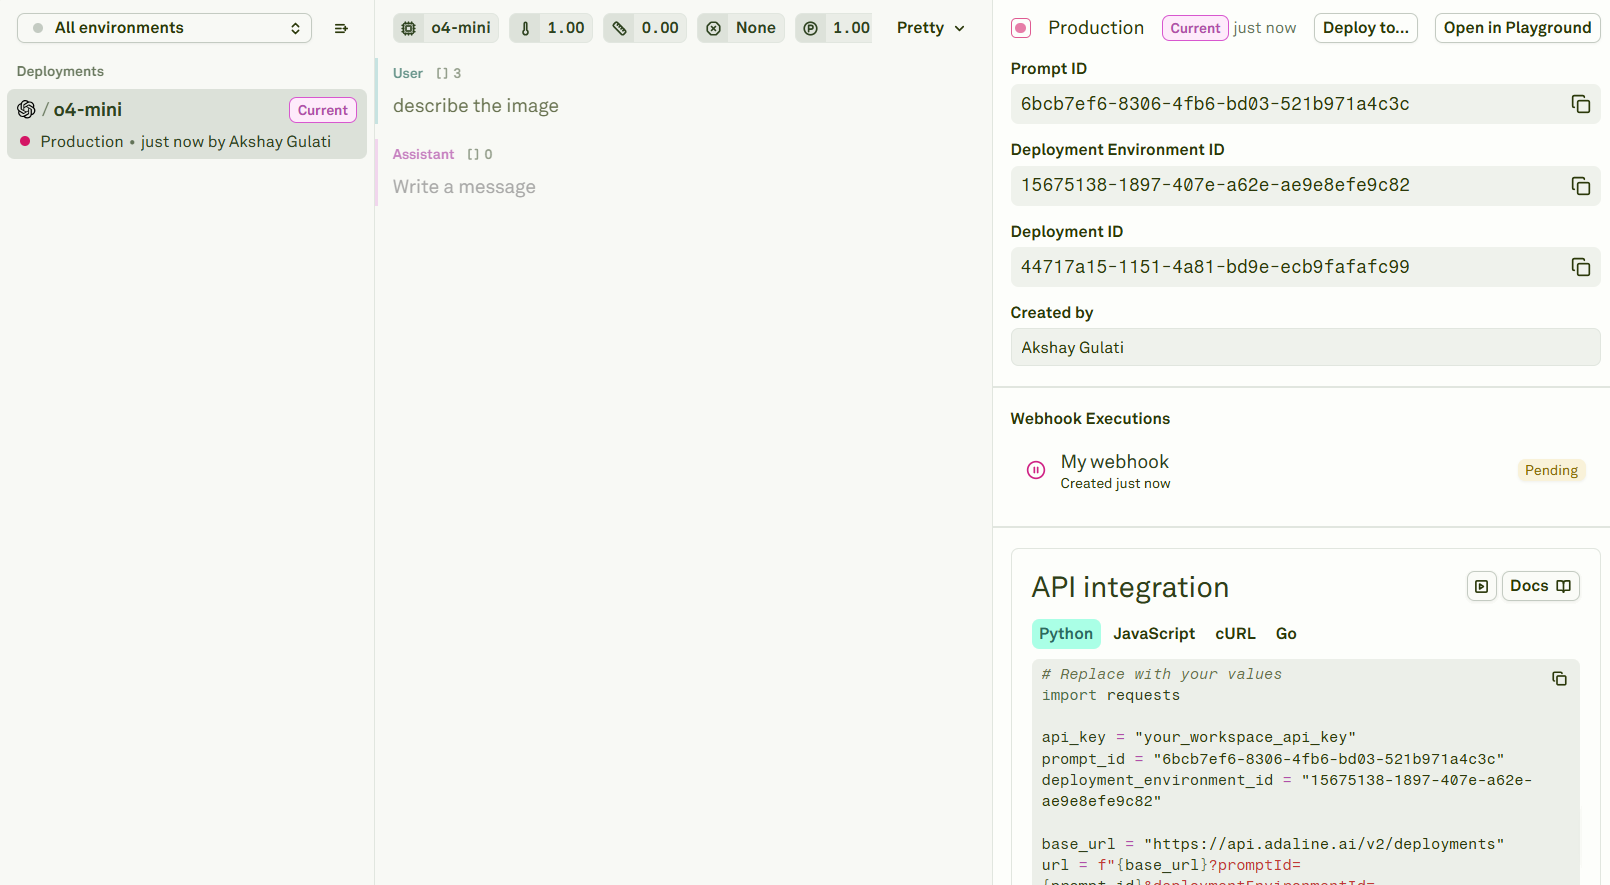The image size is (1610, 885).
Task: Click the OpenAI logo on o4-mini deployment
Action: point(27,109)
